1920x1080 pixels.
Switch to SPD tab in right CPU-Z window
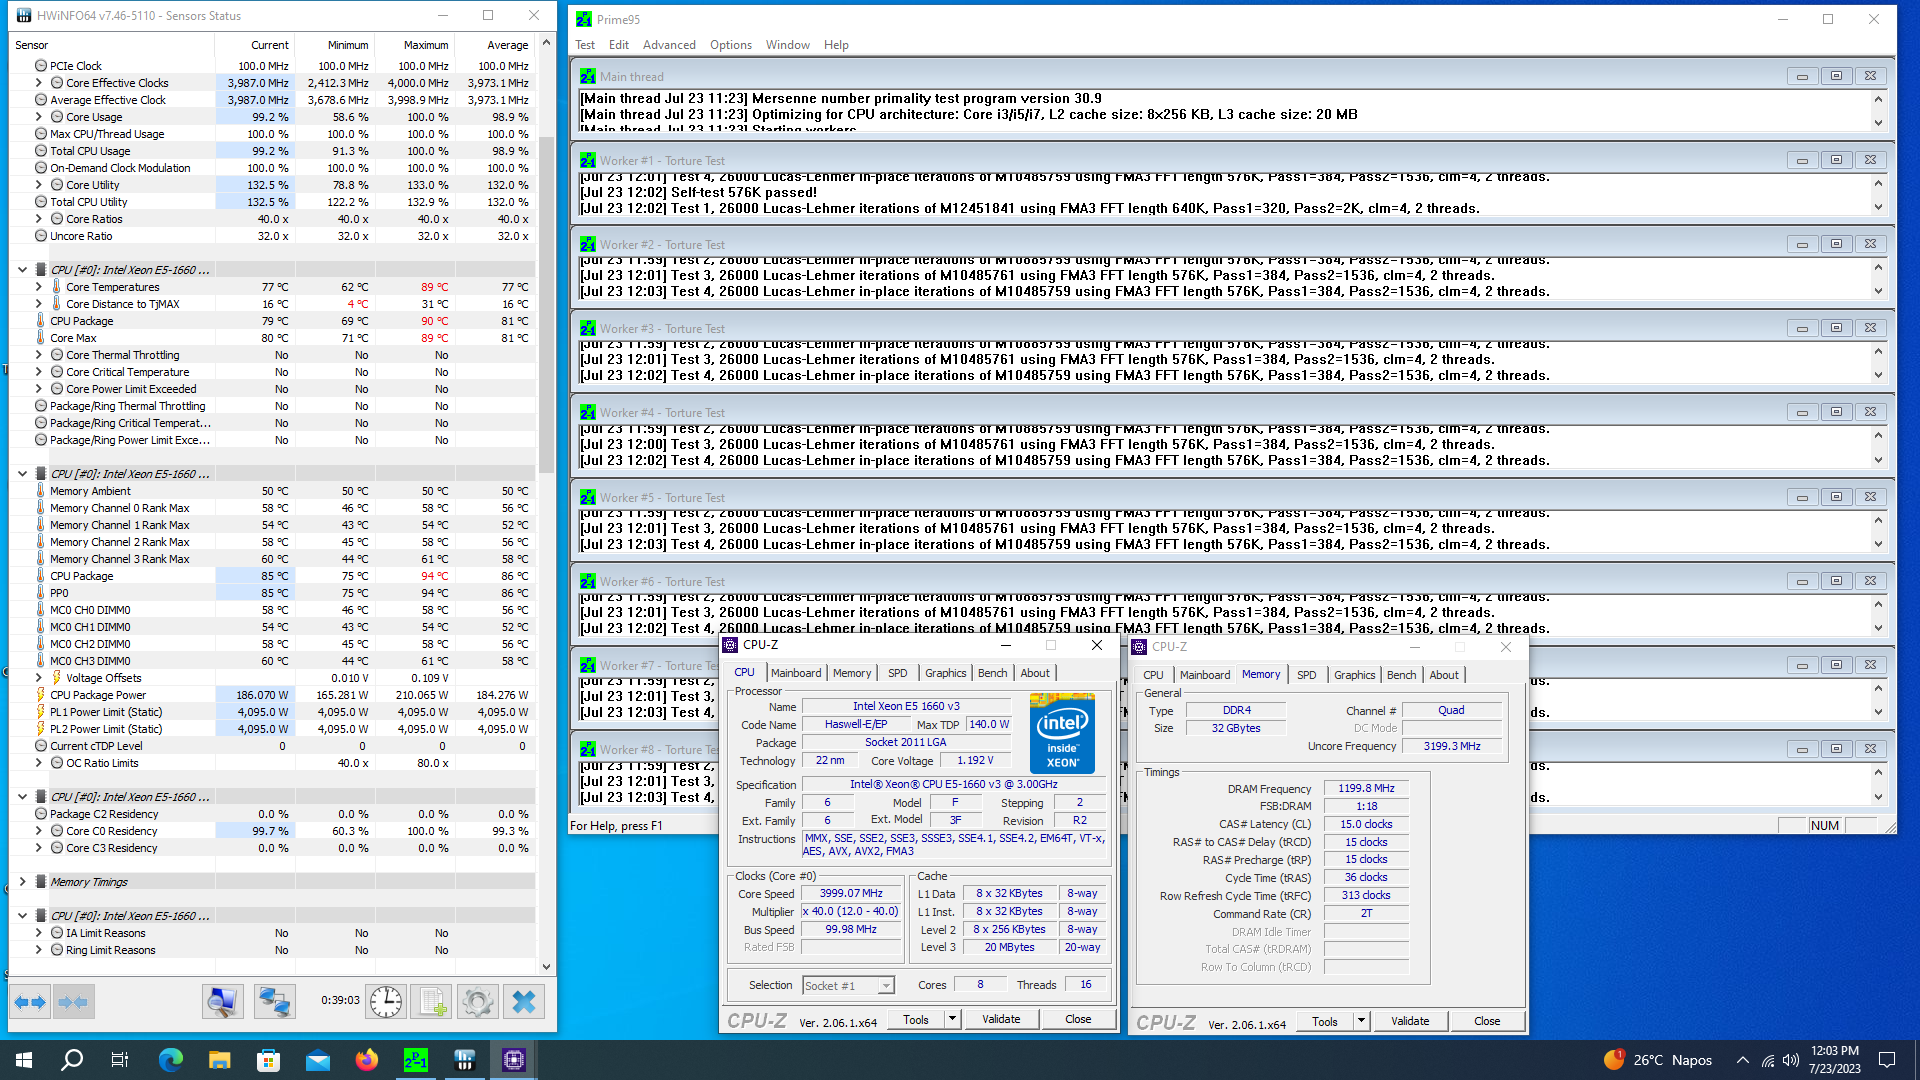1306,675
